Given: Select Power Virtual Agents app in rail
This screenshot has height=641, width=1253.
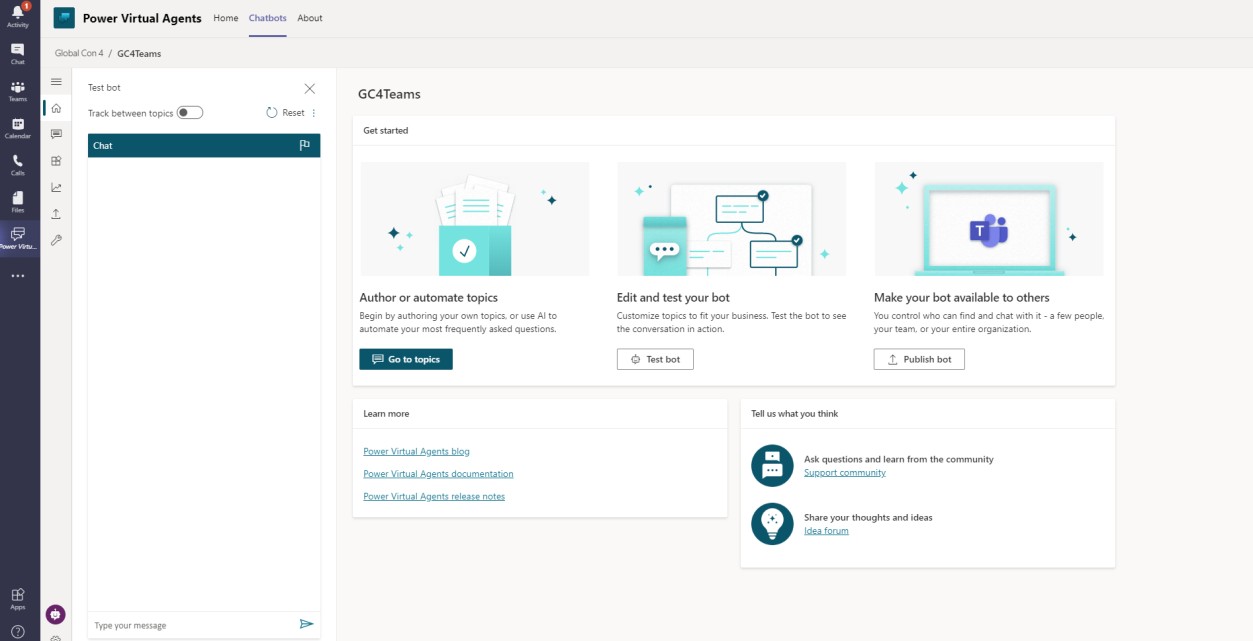Looking at the screenshot, I should [18, 238].
